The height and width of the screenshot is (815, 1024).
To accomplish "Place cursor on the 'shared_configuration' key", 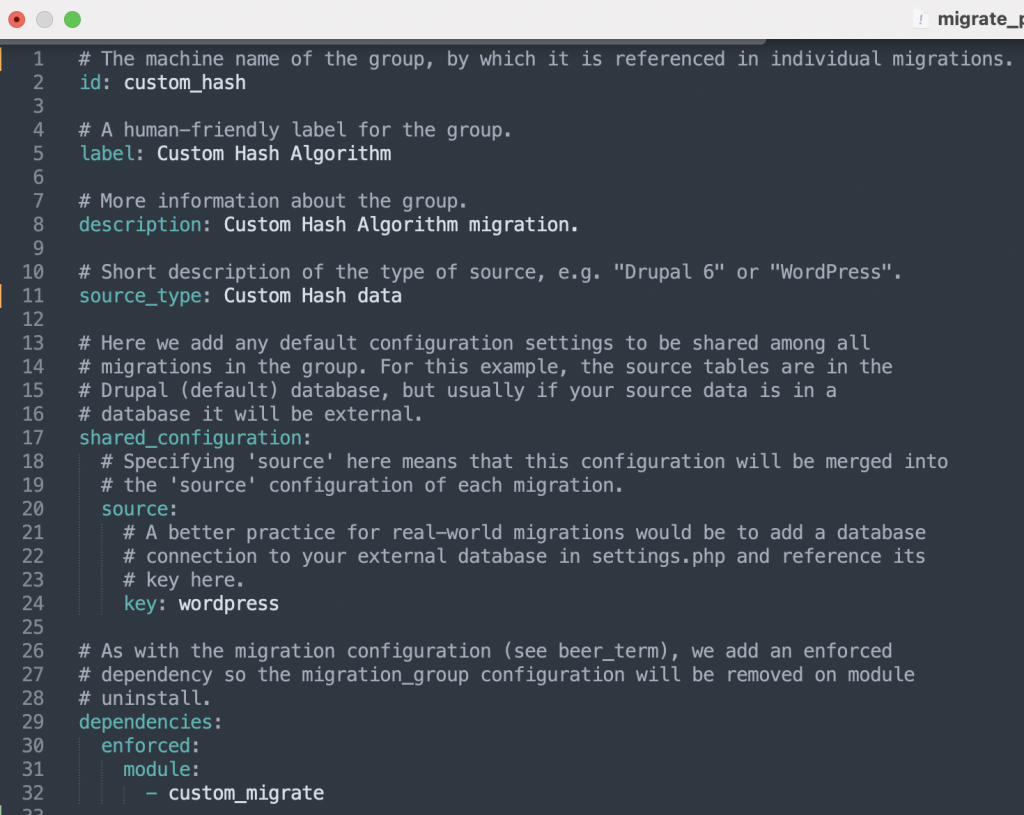I will coord(190,437).
